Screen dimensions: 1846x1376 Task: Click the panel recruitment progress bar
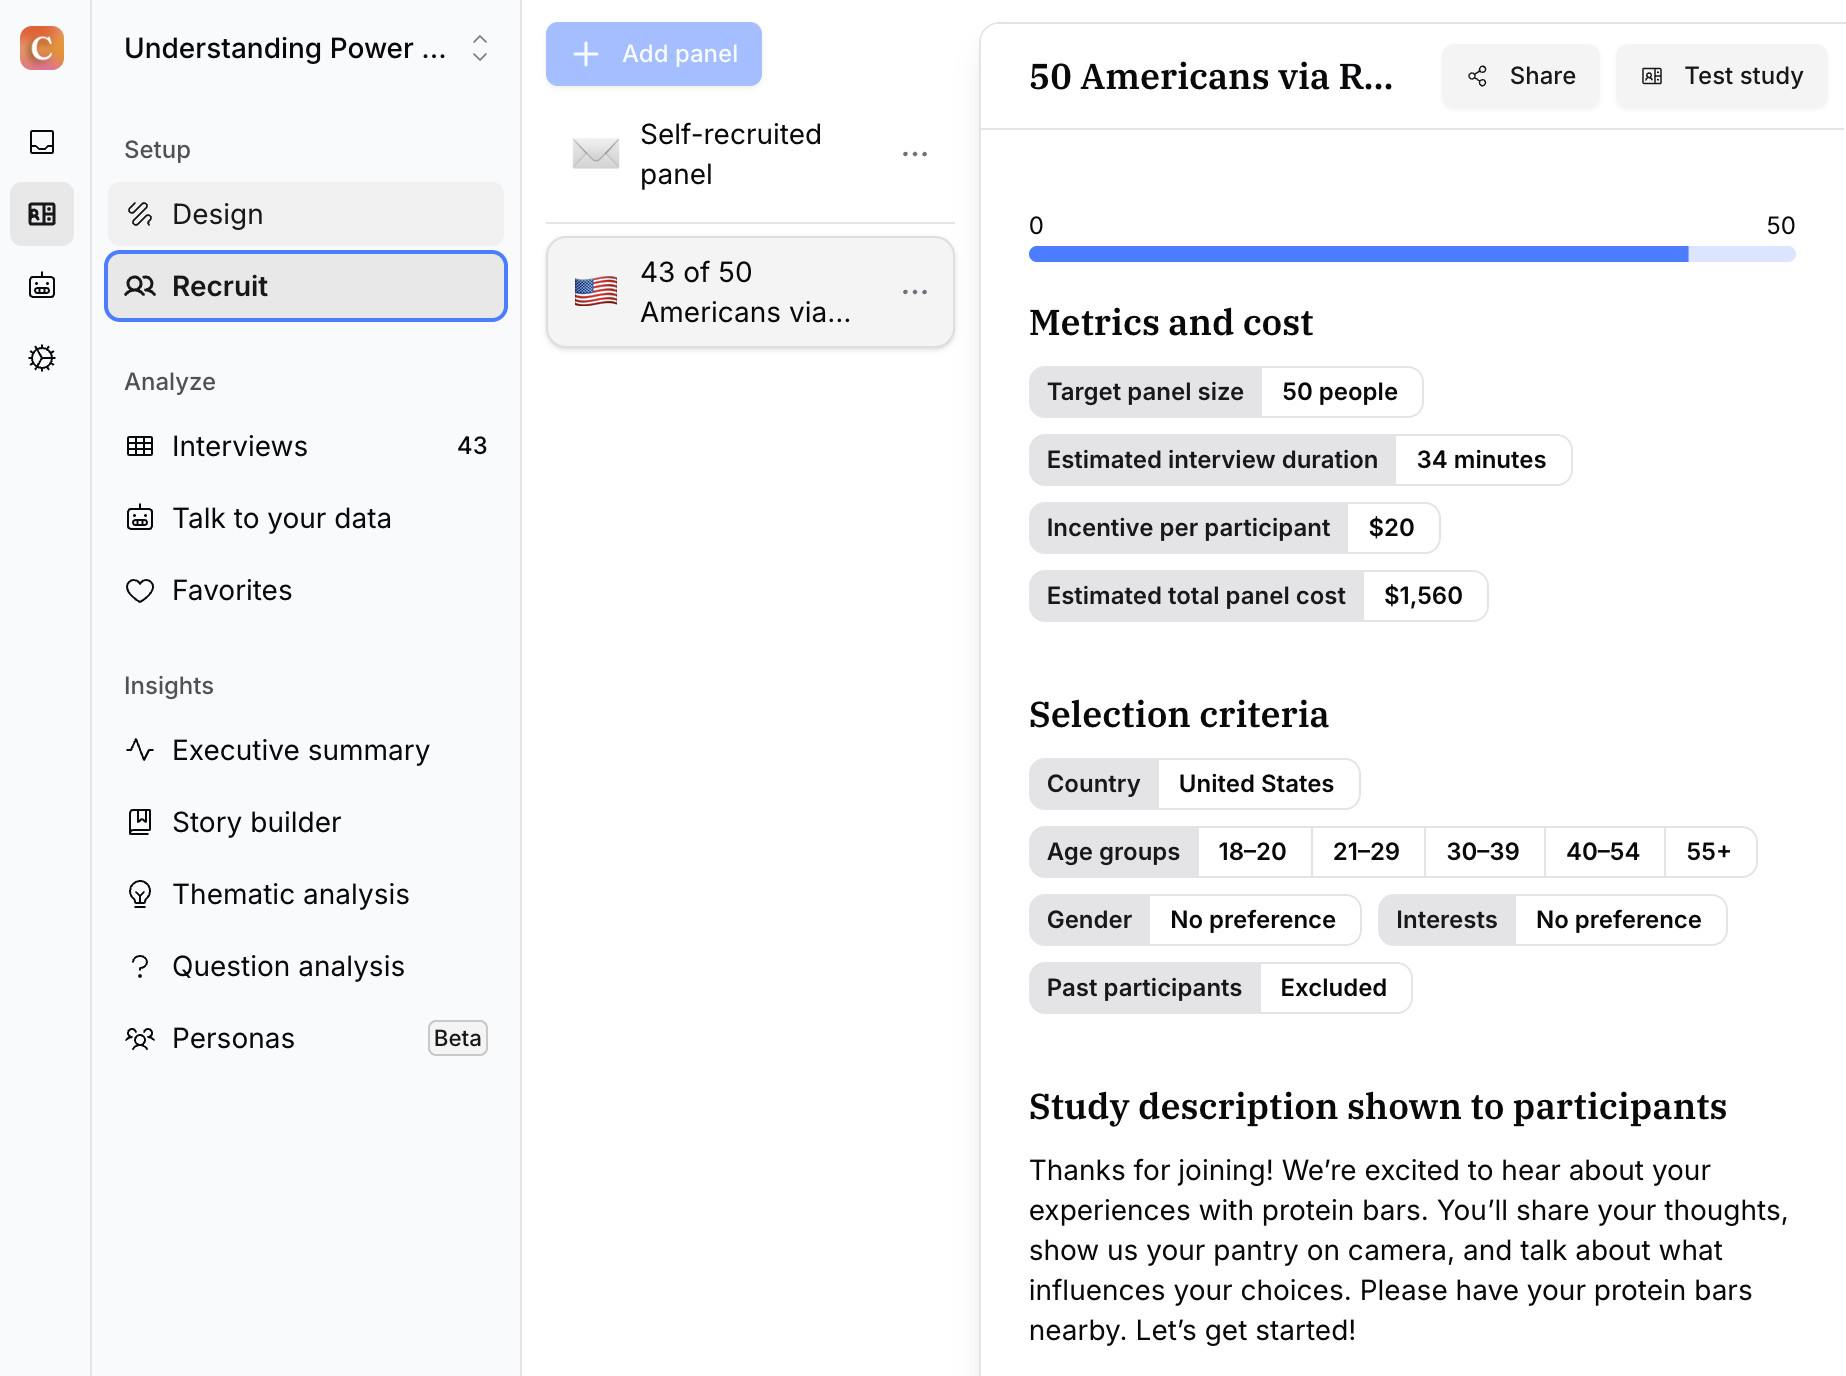point(1412,254)
